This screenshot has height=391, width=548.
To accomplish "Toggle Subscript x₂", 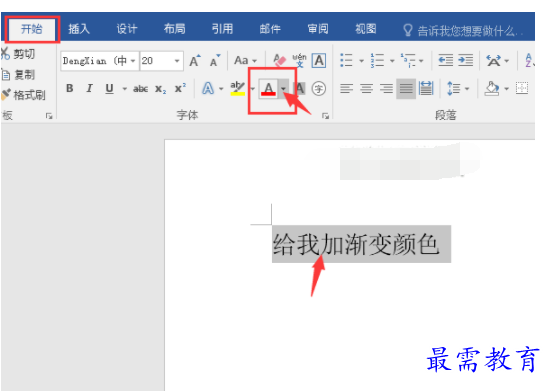I will (x=160, y=89).
